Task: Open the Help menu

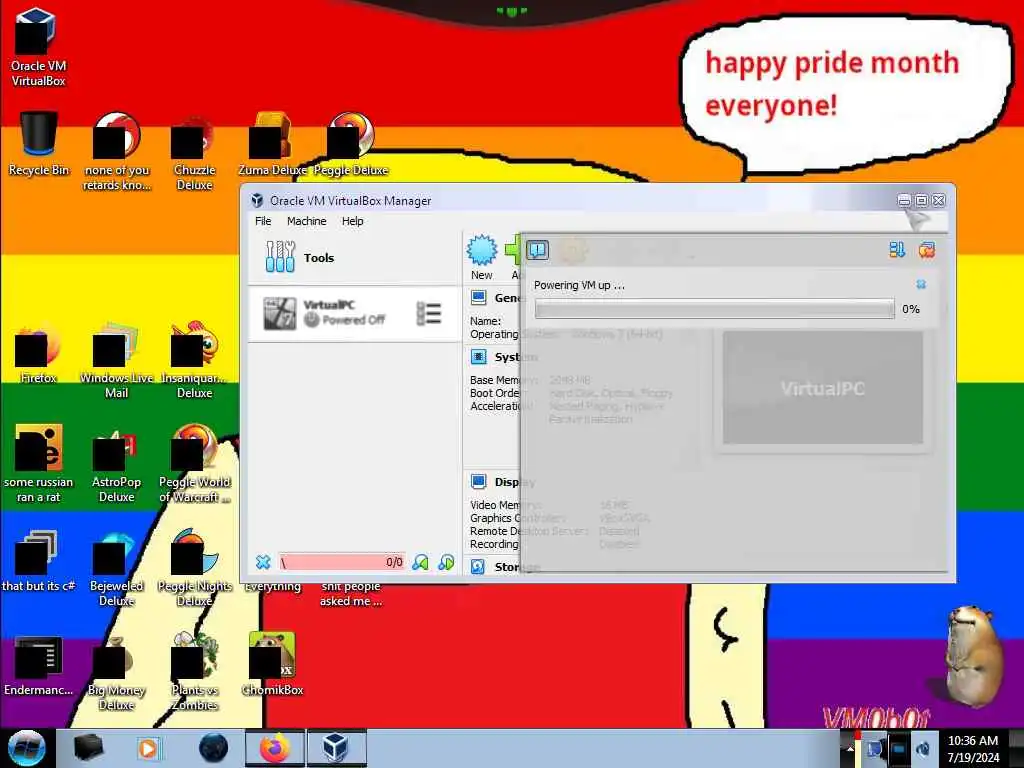Action: pos(353,221)
